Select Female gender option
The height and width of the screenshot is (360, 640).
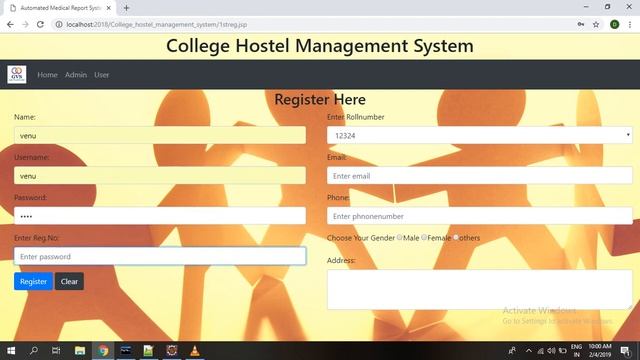[x=424, y=237]
